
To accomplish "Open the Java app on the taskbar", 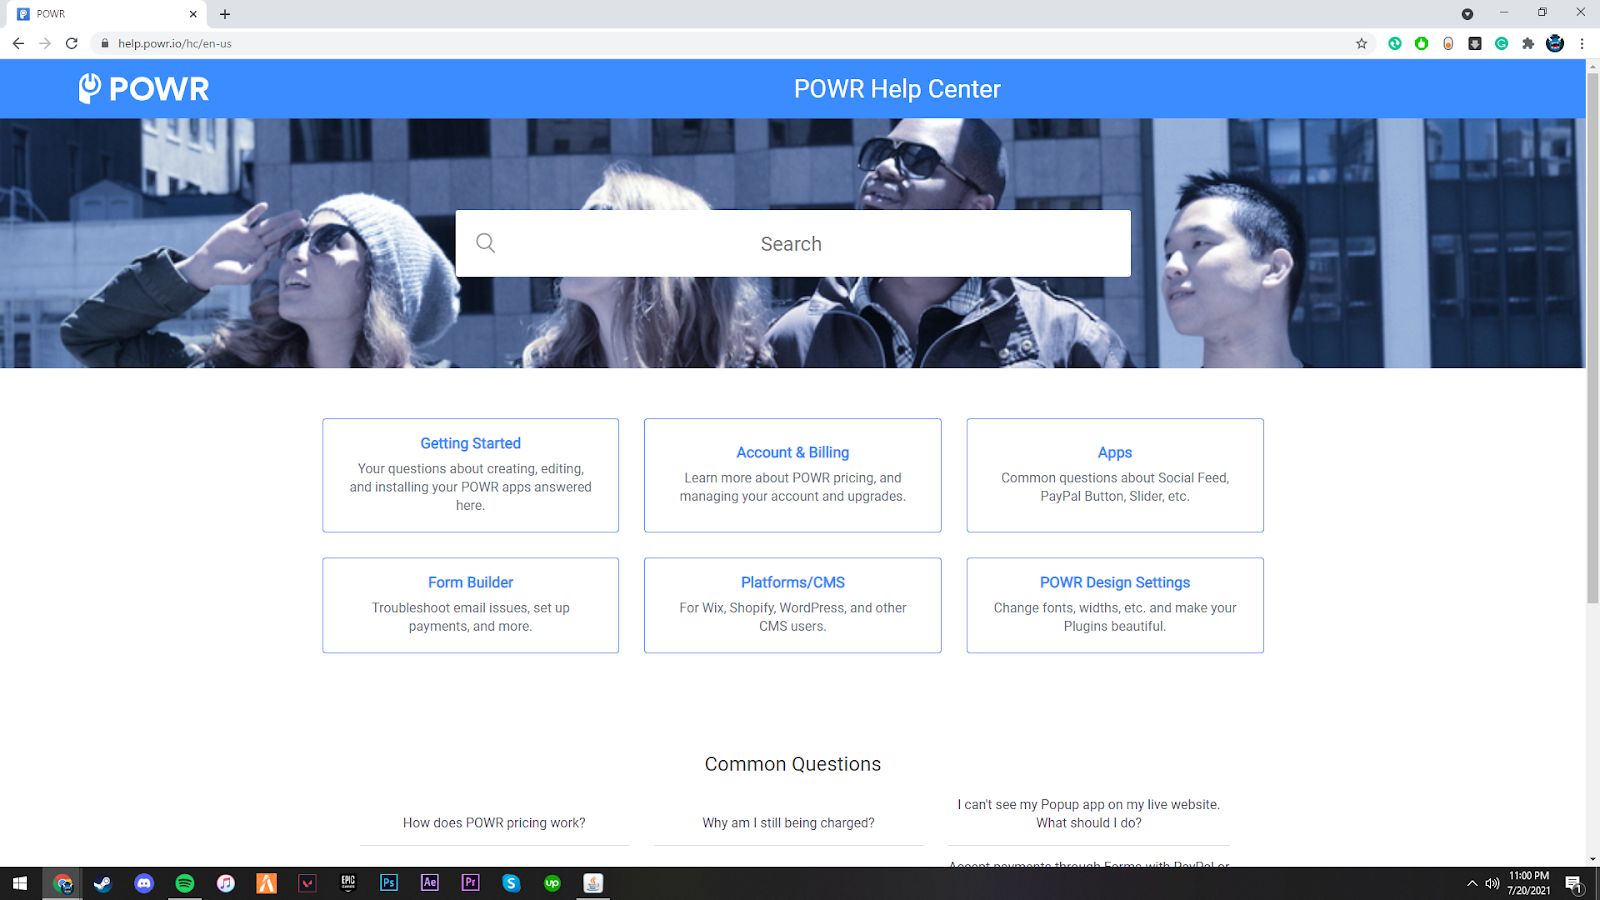I will coord(593,883).
